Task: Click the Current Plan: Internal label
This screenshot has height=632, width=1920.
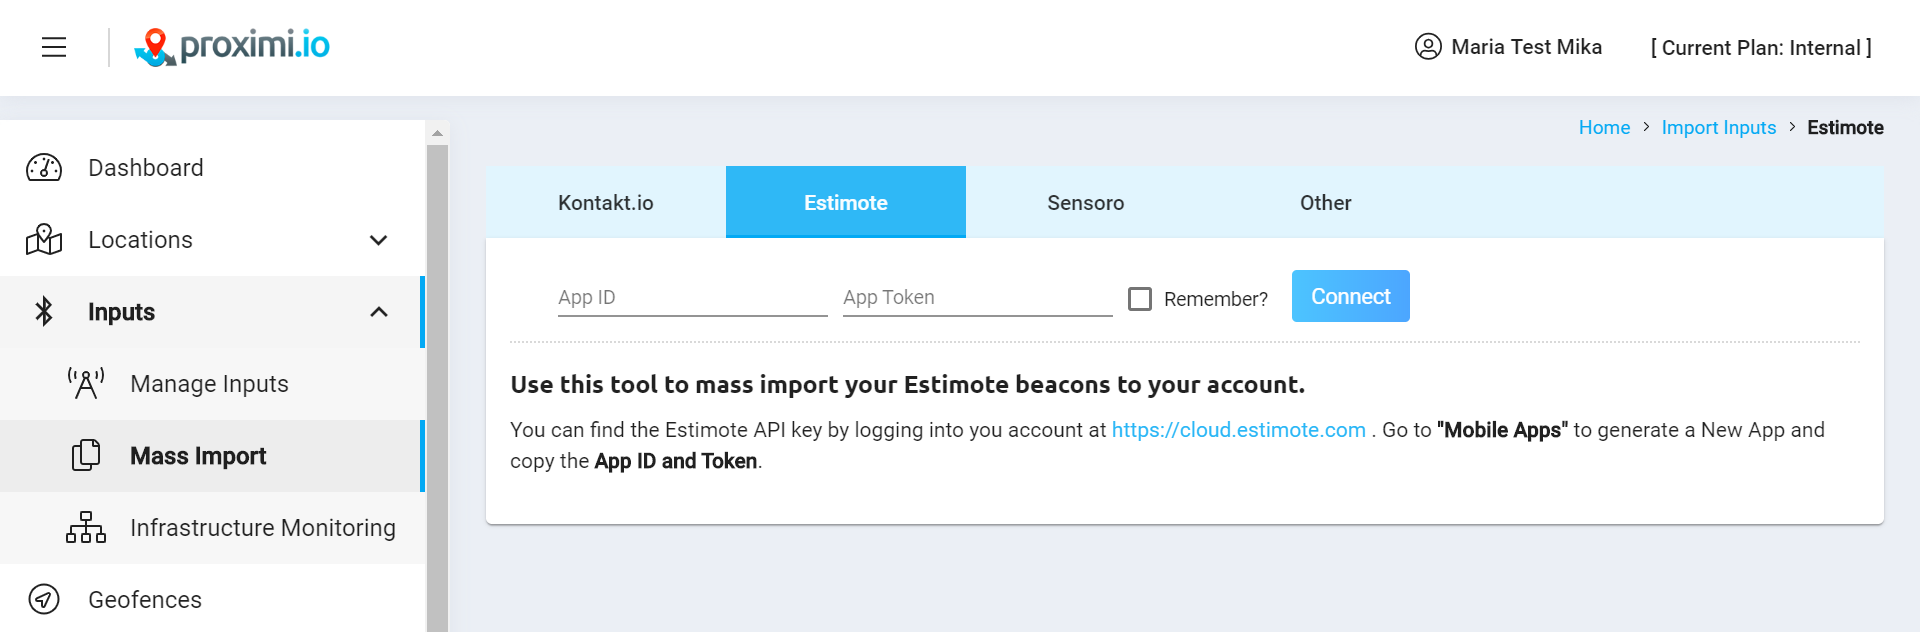Action: tap(1761, 48)
